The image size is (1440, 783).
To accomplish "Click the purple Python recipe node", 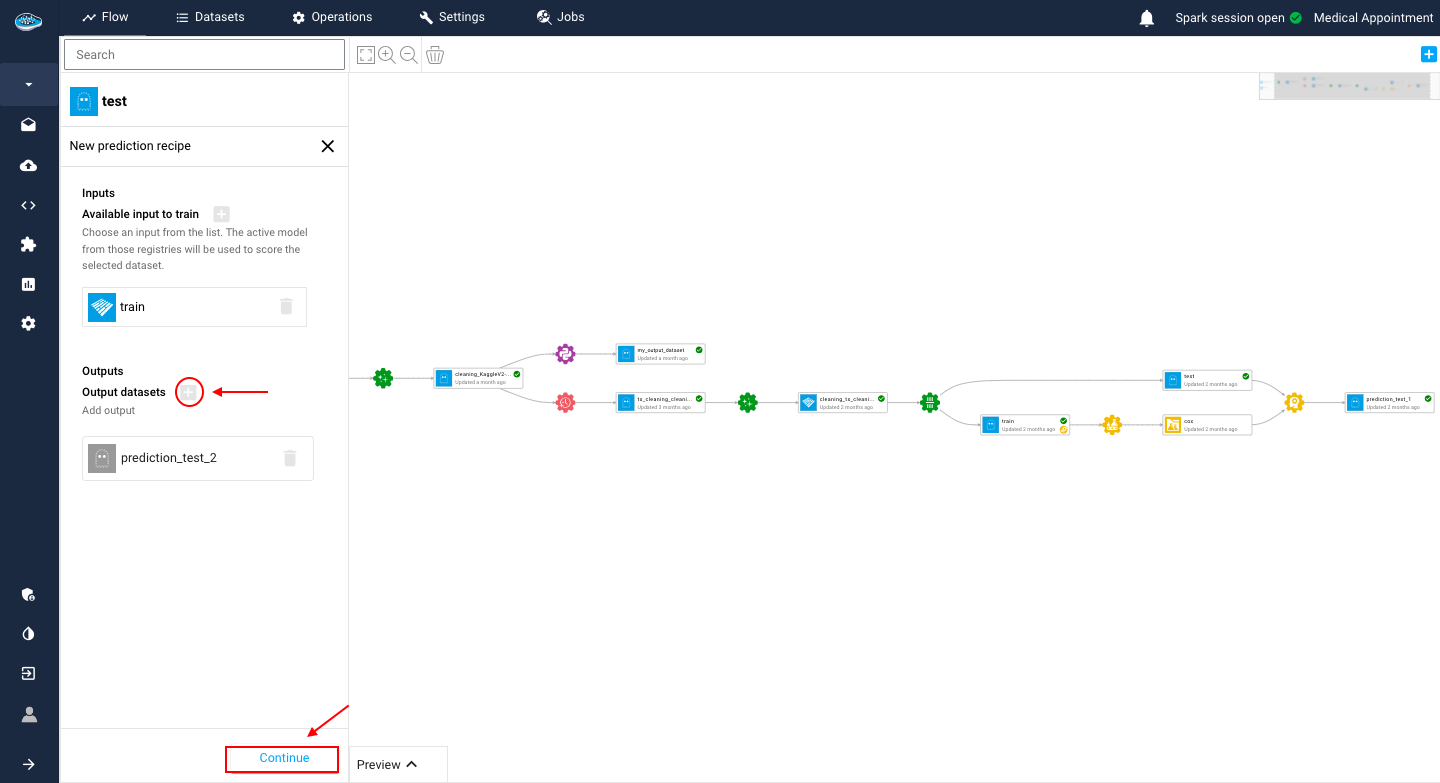I will click(x=565, y=354).
